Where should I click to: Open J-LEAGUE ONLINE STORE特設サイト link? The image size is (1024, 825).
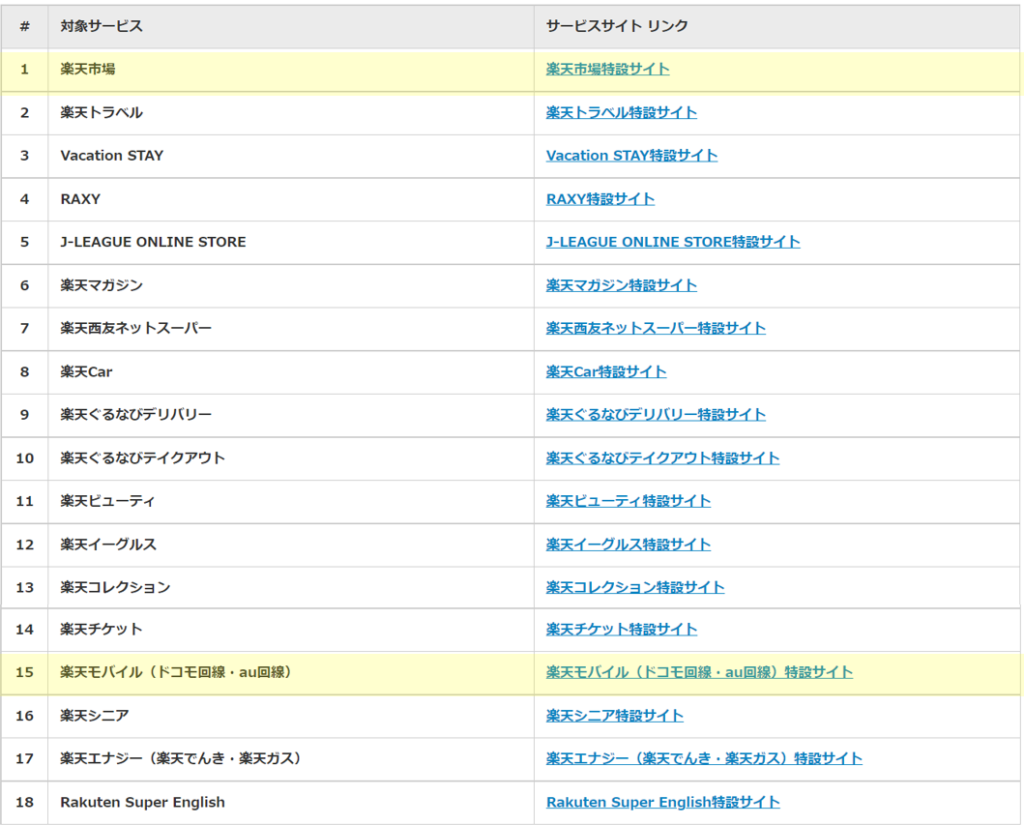coord(673,242)
